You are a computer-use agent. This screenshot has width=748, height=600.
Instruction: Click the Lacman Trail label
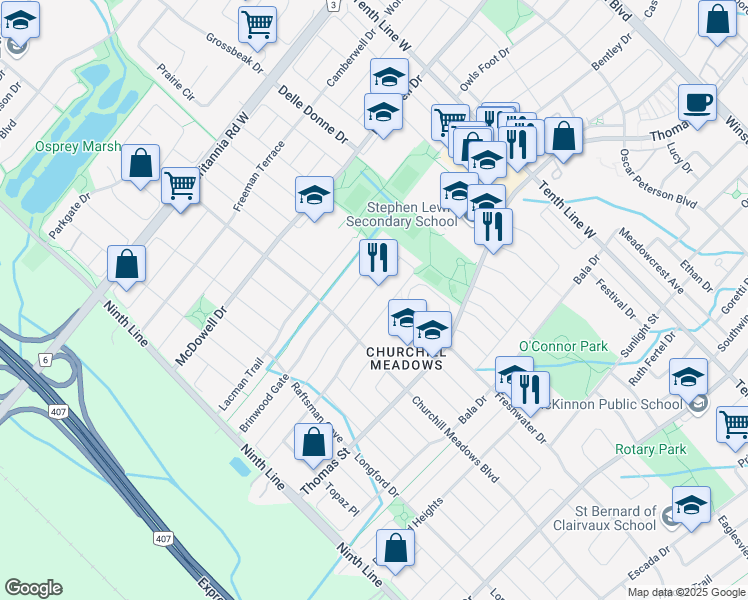point(241,384)
